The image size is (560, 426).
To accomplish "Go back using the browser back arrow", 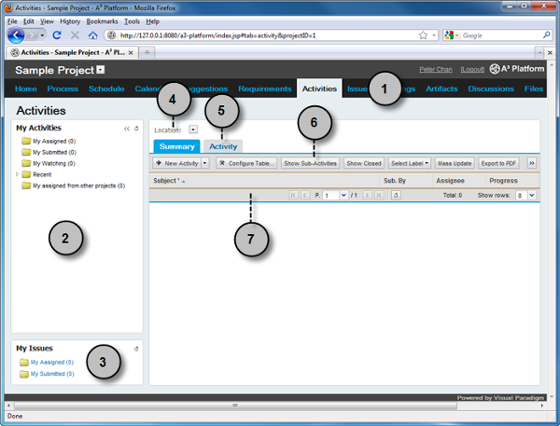I will pos(16,35).
